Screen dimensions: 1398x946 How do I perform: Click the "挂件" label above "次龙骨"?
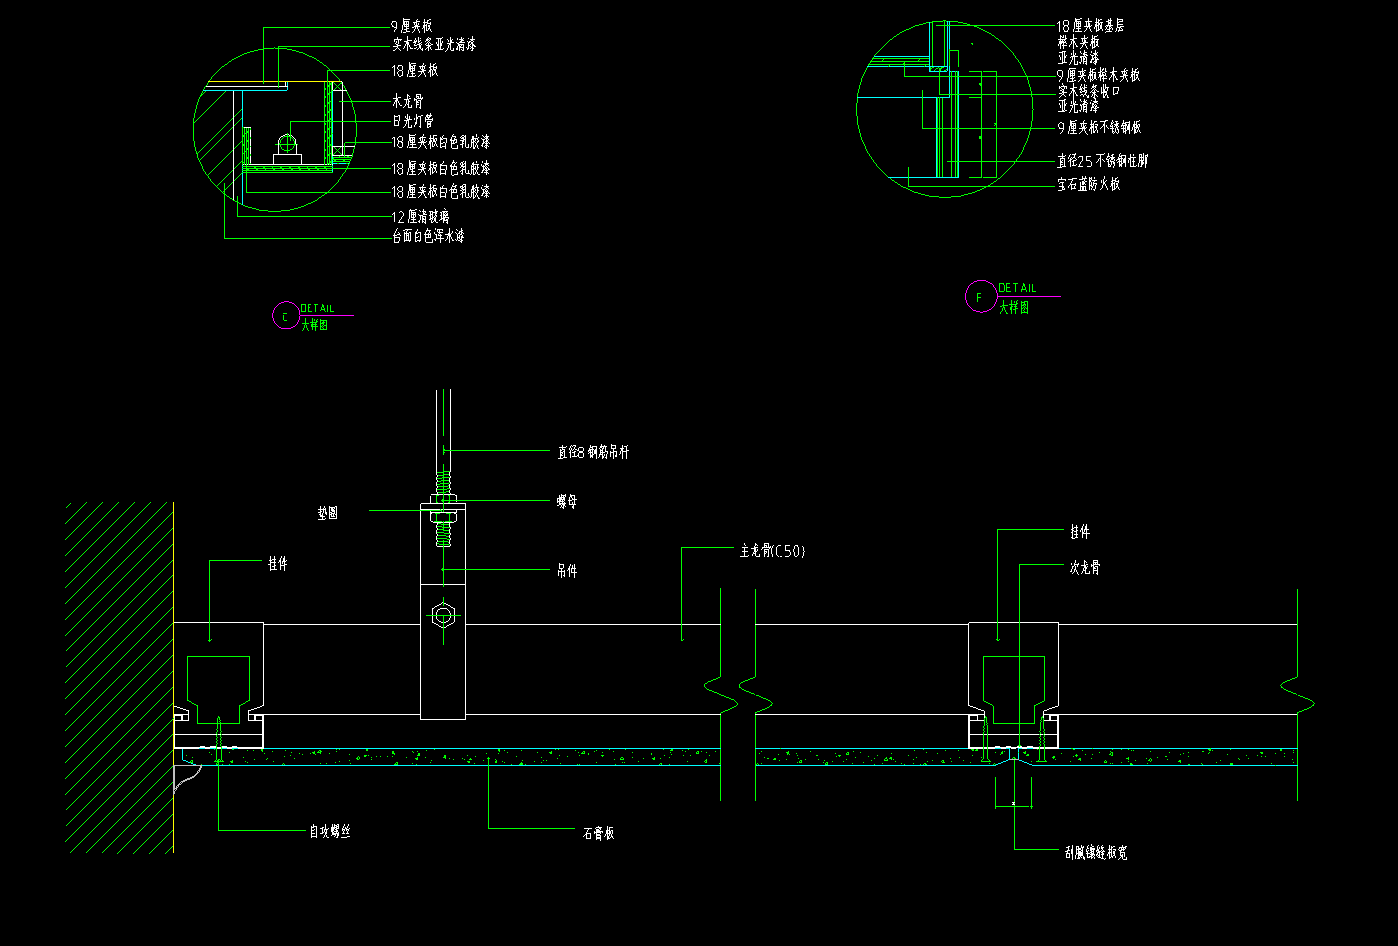pyautogui.click(x=1080, y=532)
